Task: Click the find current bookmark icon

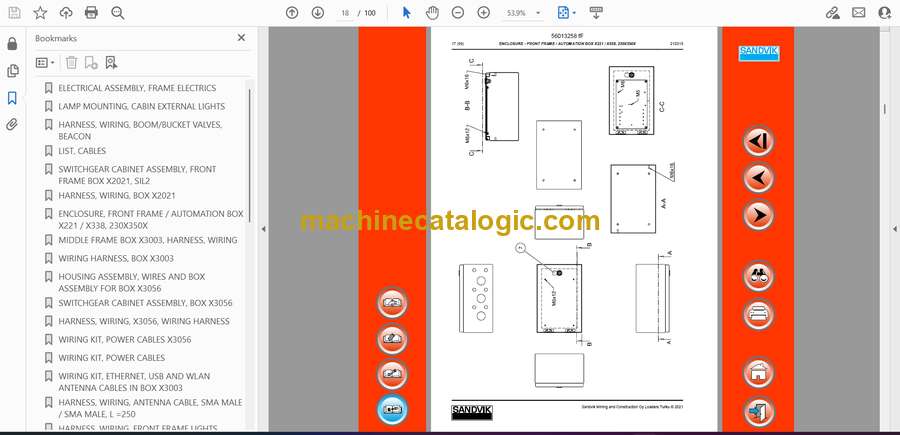Action: (x=111, y=63)
